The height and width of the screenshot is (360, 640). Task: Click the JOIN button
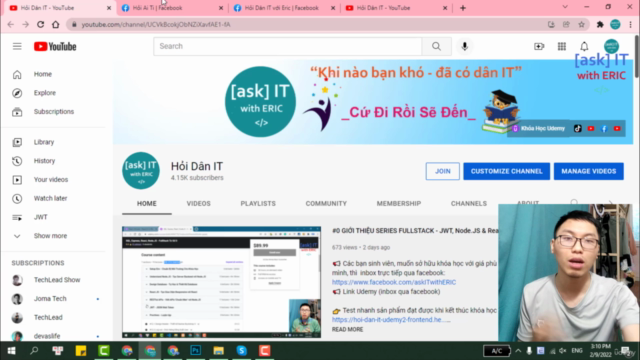tap(442, 171)
